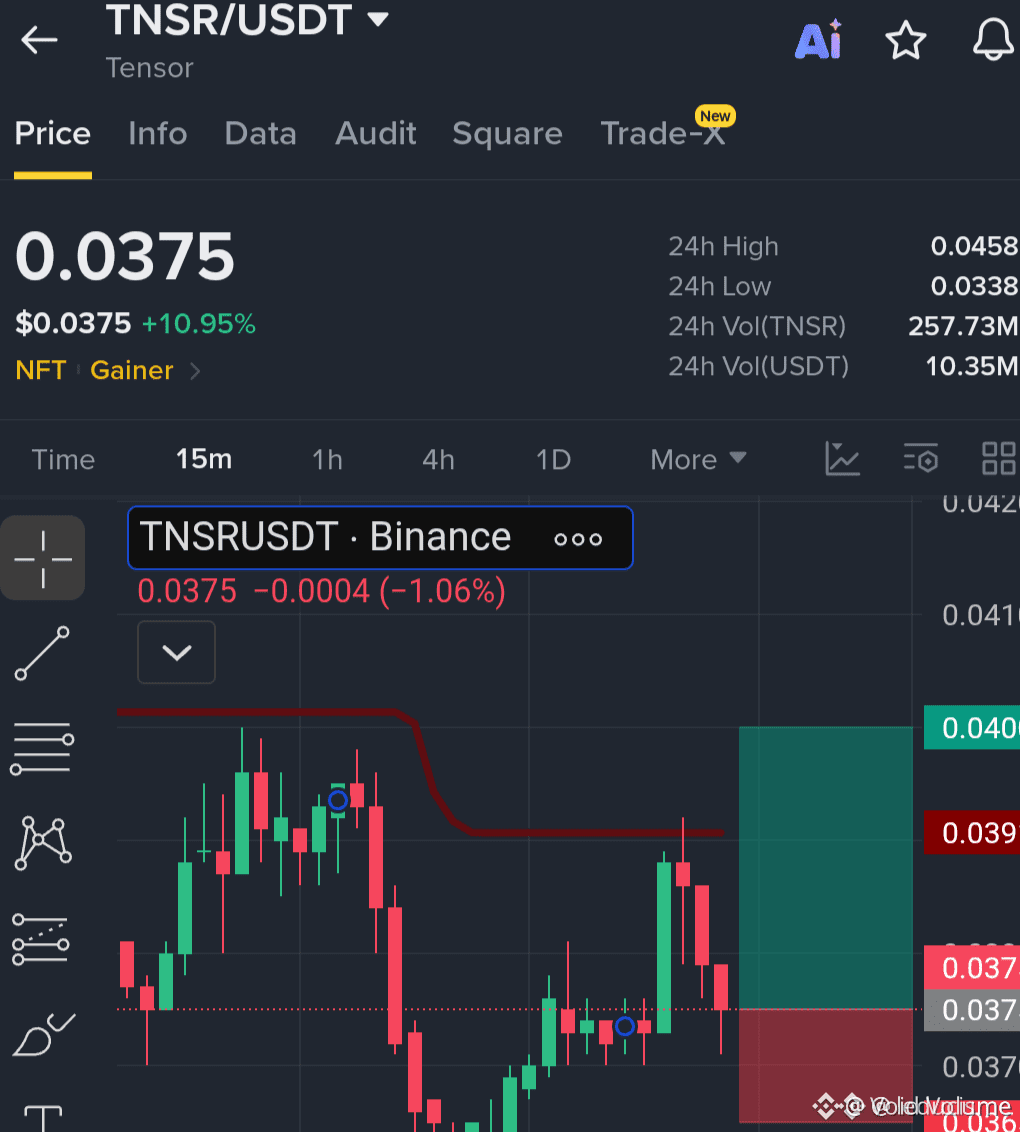The height and width of the screenshot is (1132, 1020).
Task: Select the crosshair cursor tool
Action: [43, 558]
